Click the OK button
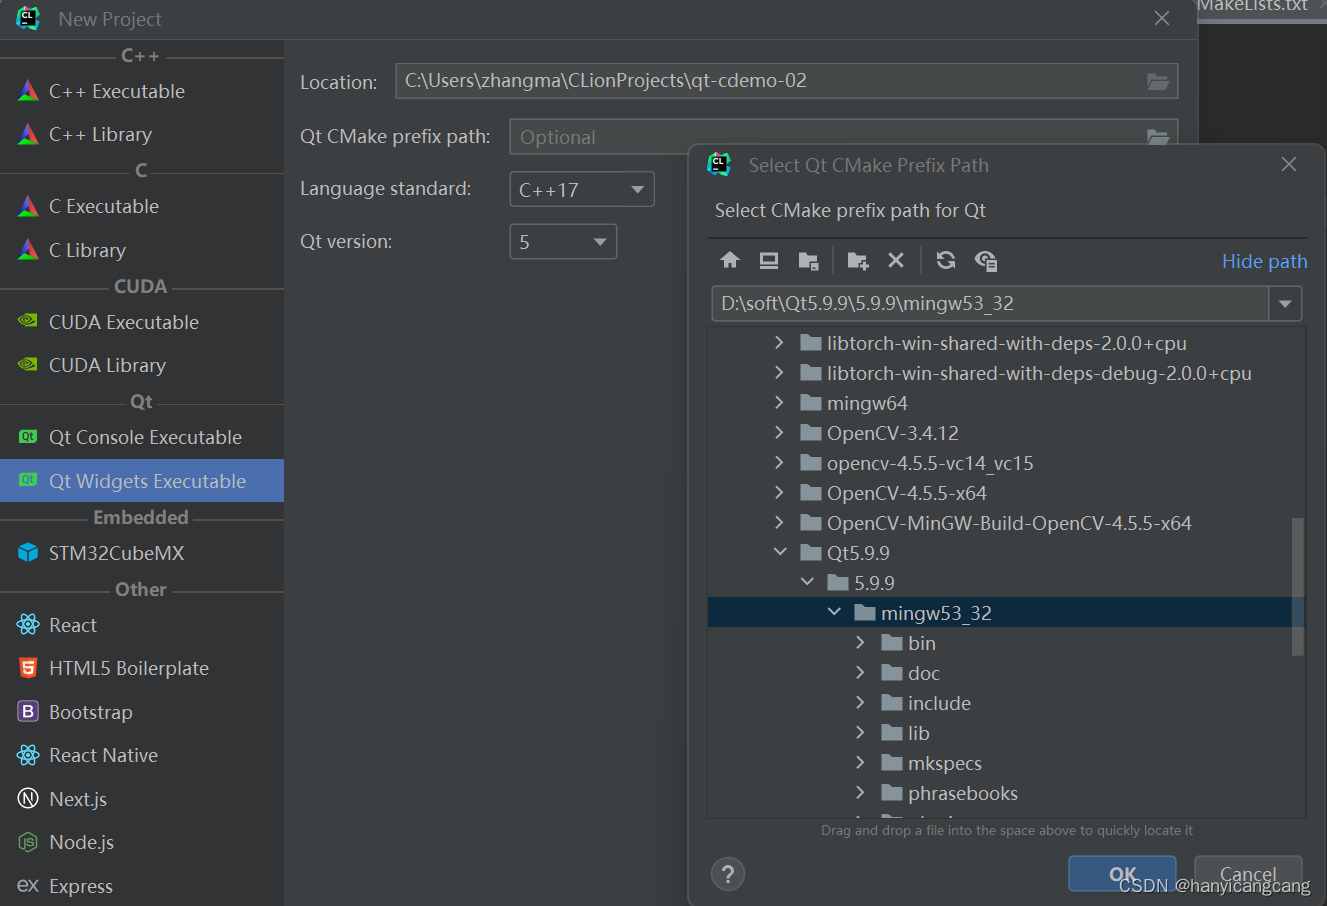 pos(1120,873)
